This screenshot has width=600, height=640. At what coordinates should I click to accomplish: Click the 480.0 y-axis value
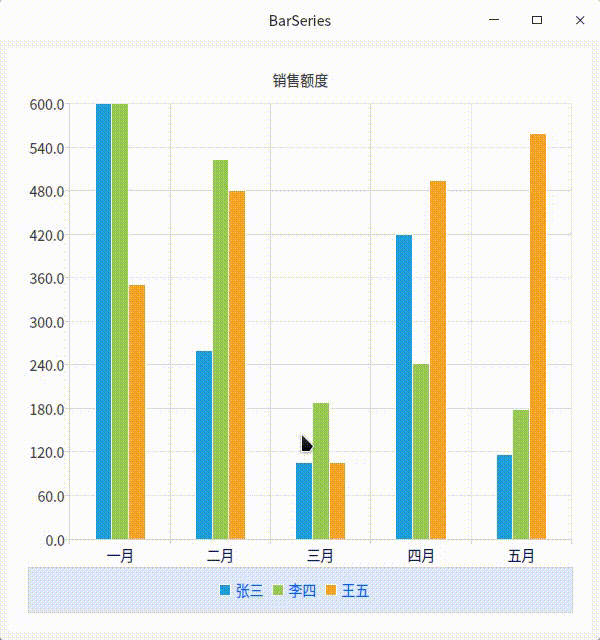click(47, 191)
